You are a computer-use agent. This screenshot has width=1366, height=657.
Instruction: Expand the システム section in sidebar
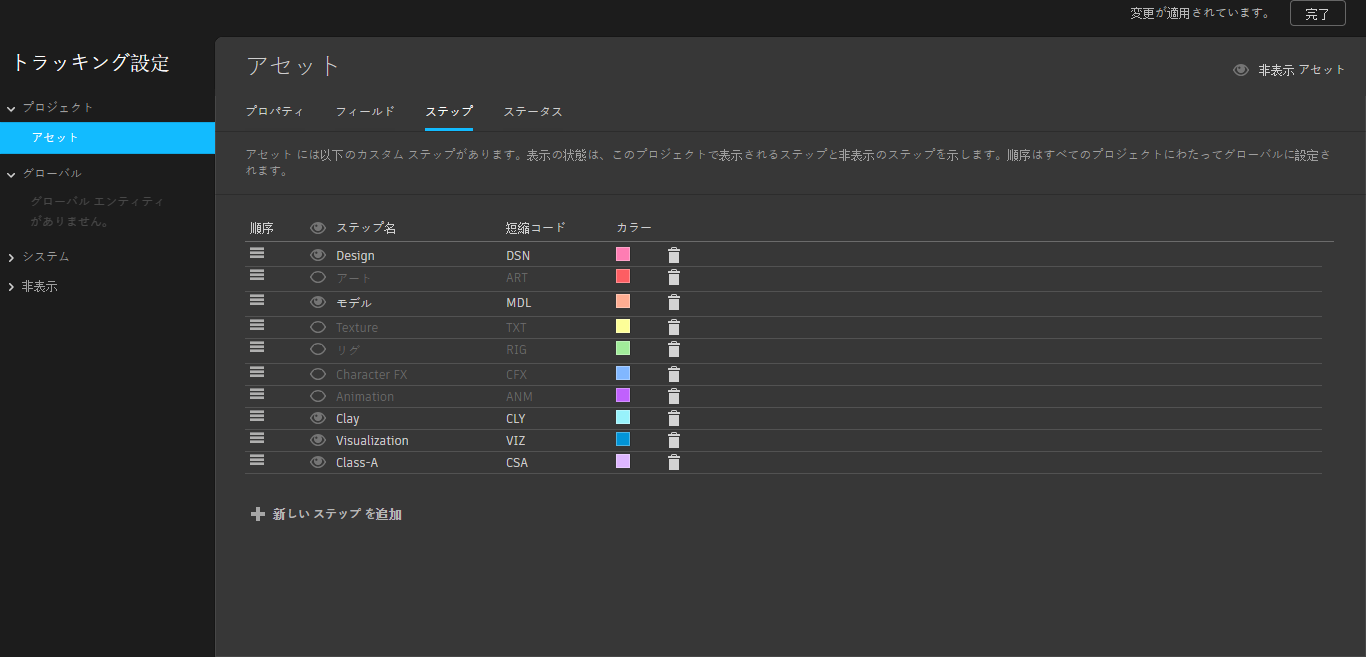[x=12, y=257]
